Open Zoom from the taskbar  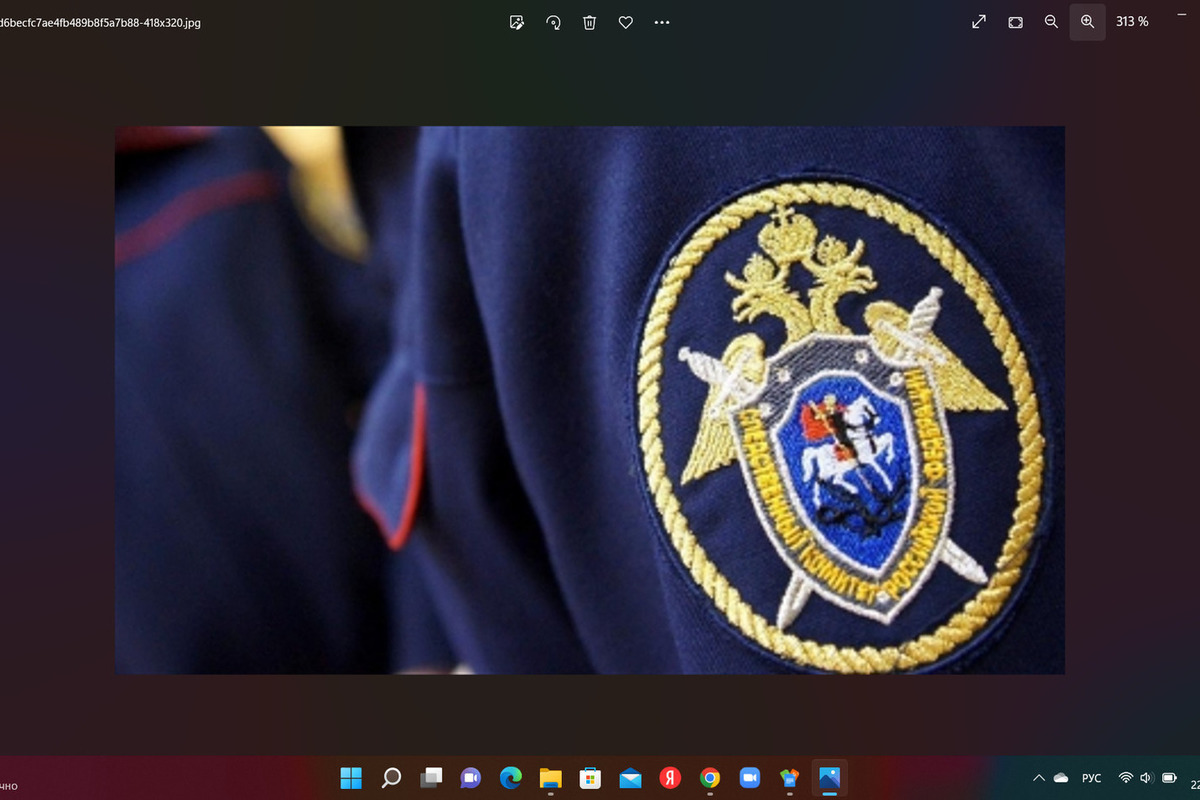pos(750,778)
